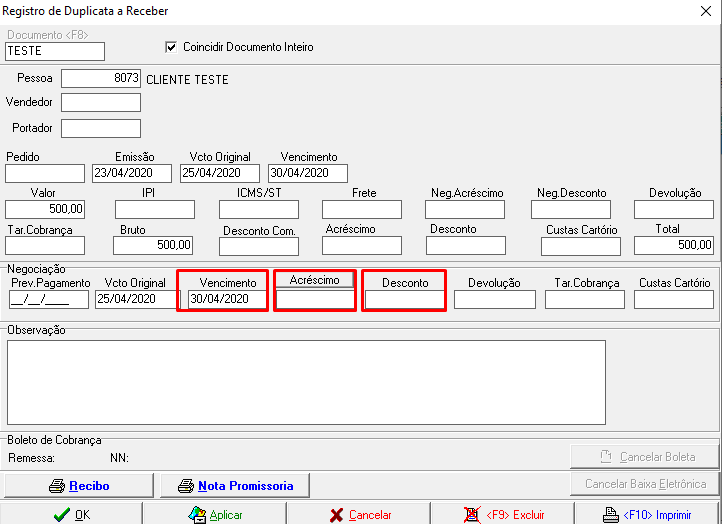
Task: Click the Cancelar red X button
Action: (x=360, y=514)
